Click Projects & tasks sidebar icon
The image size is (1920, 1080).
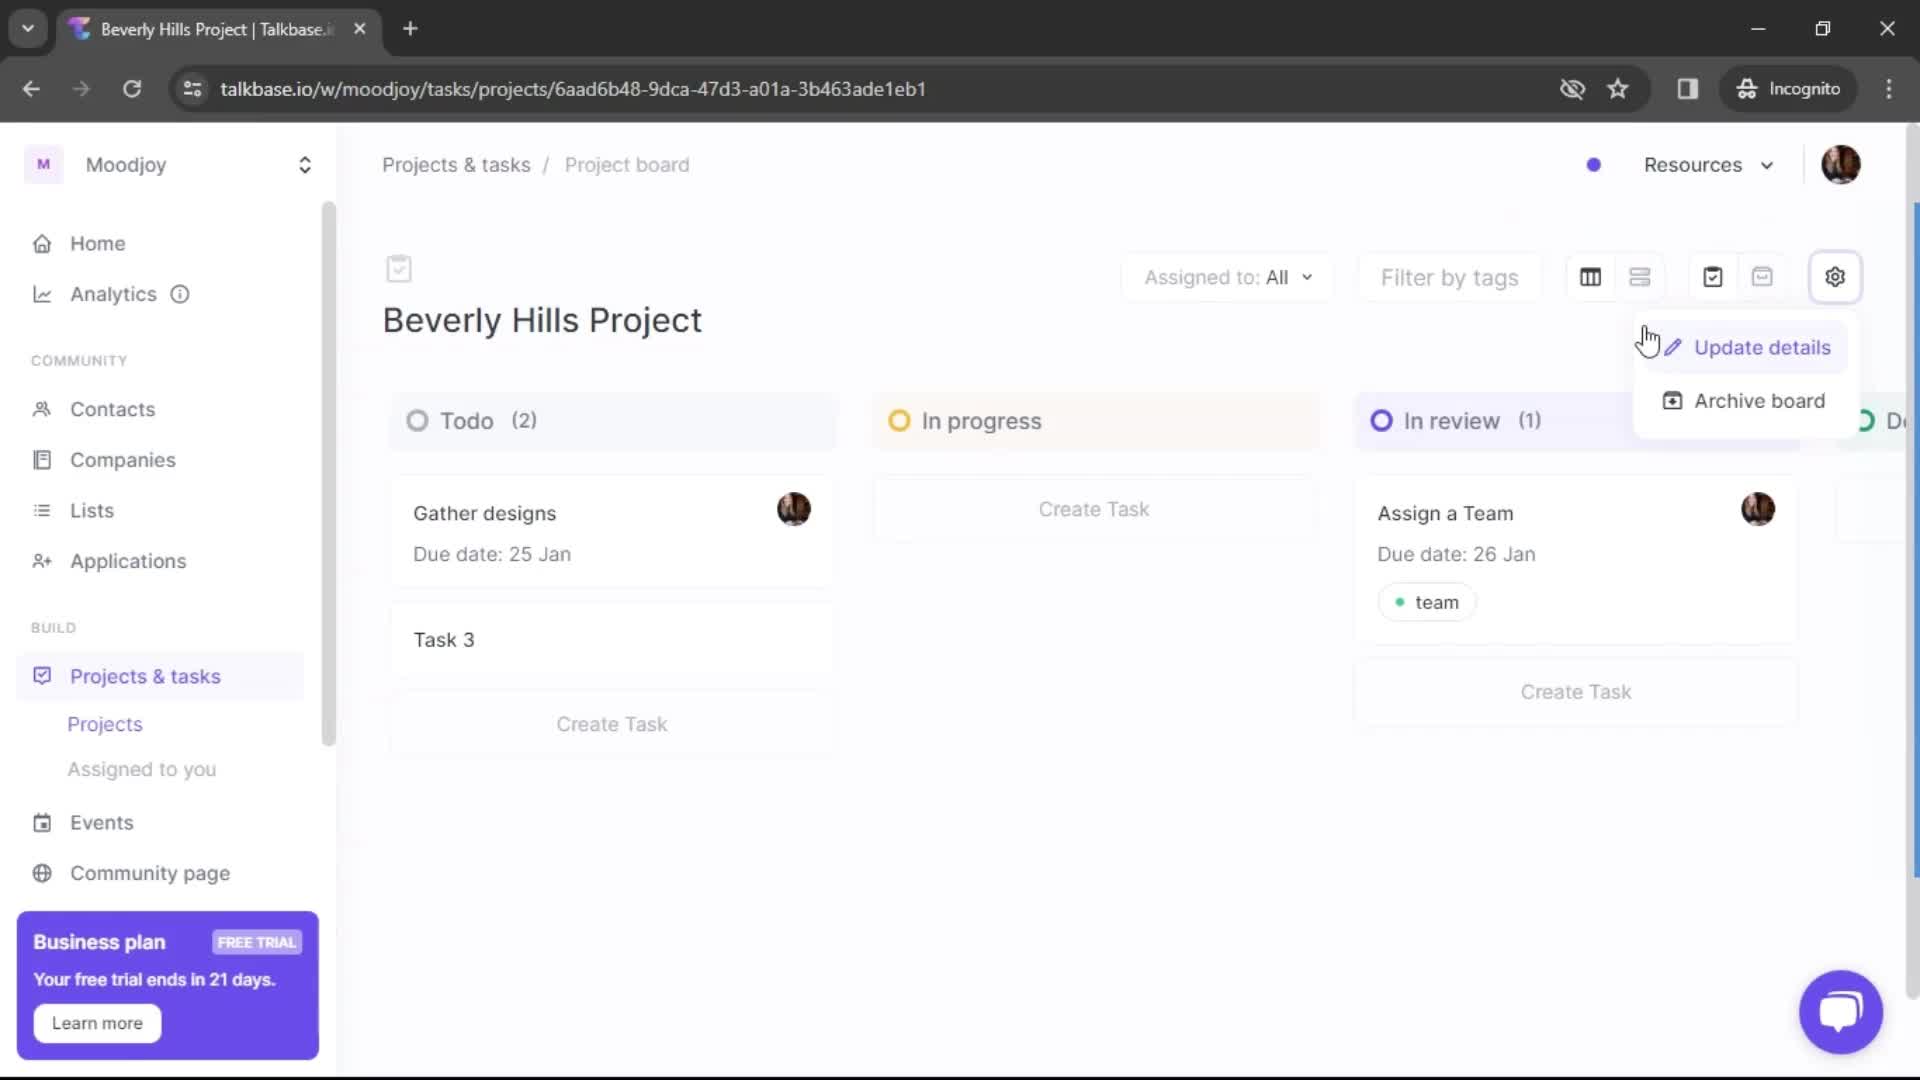tap(41, 675)
